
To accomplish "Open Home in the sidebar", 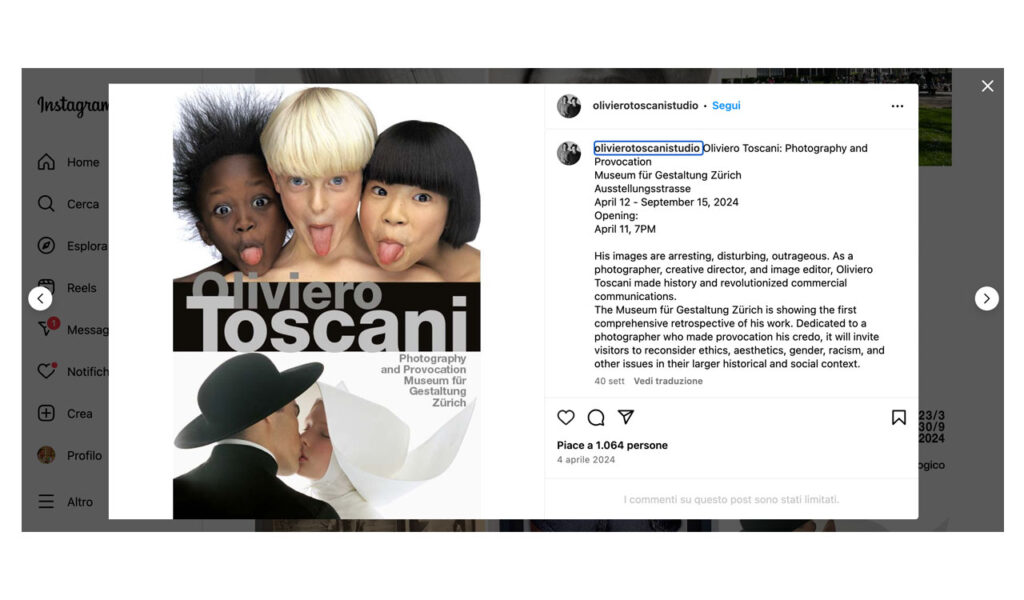I will click(x=68, y=162).
